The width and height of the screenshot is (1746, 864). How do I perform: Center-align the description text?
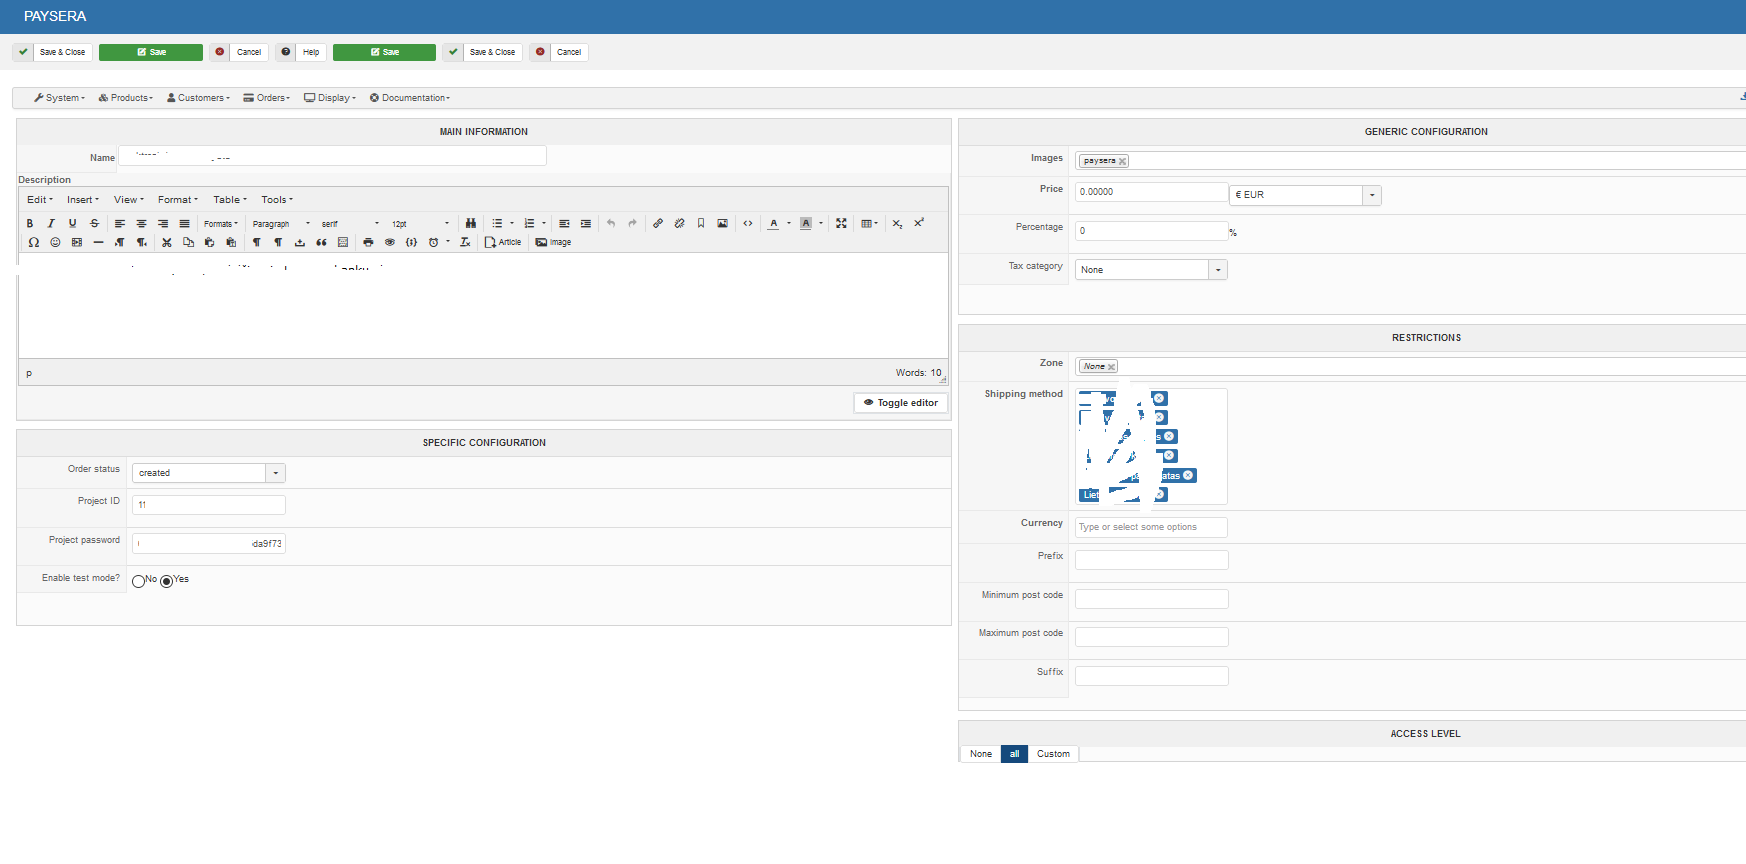[x=141, y=224]
